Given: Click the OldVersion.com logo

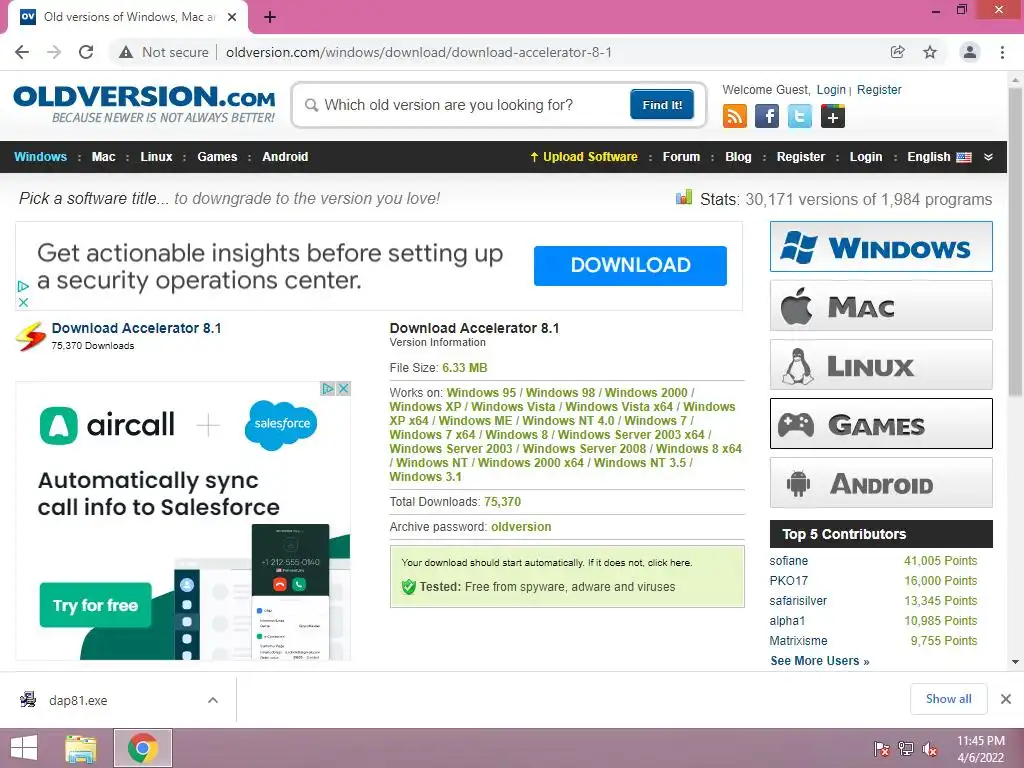Looking at the screenshot, I should 144,104.
